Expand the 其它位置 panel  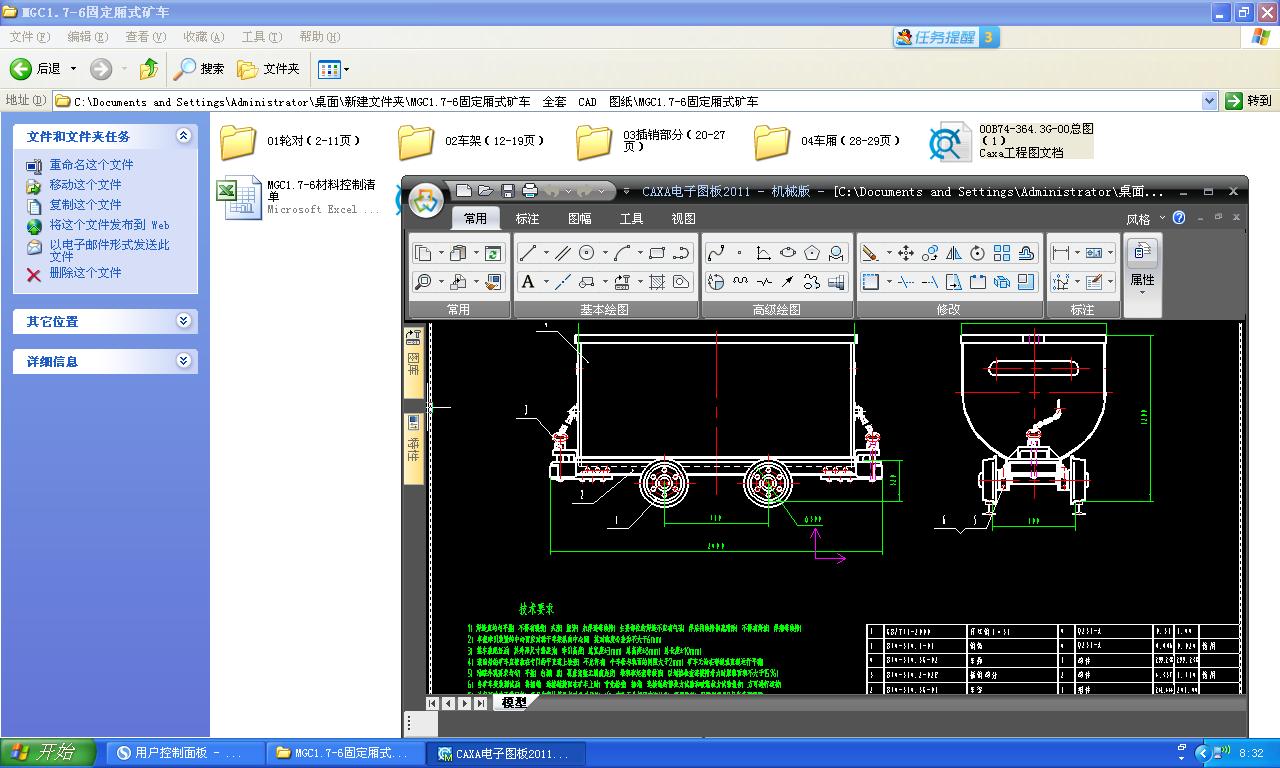pos(183,321)
